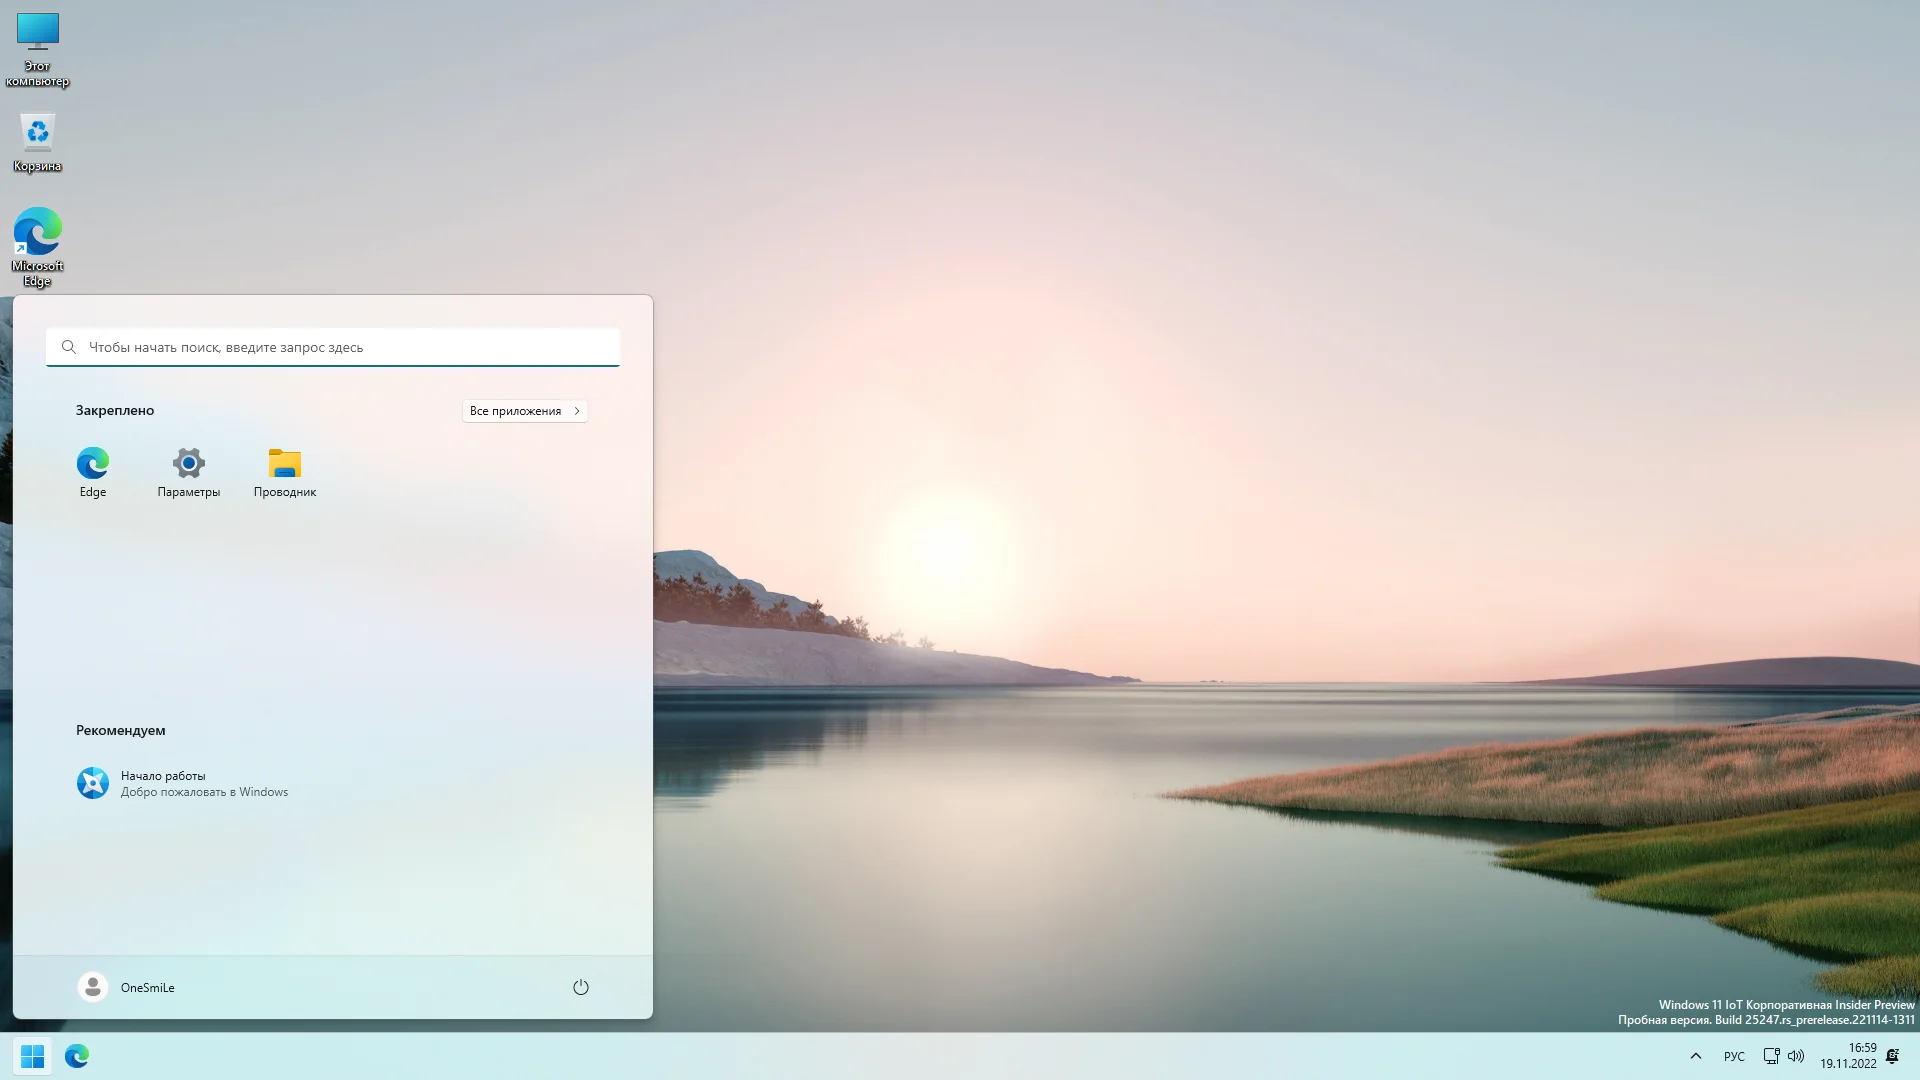Open Edge from pinned apps
The width and height of the screenshot is (1920, 1080).
pos(93,464)
